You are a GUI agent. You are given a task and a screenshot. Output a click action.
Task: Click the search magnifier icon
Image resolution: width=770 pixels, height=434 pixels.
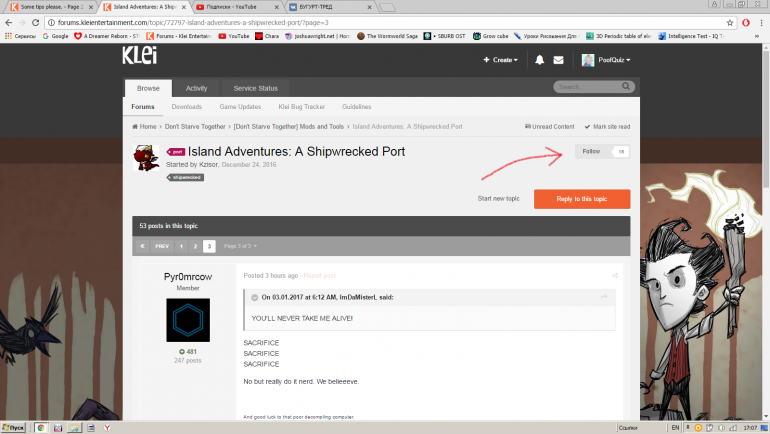(626, 86)
